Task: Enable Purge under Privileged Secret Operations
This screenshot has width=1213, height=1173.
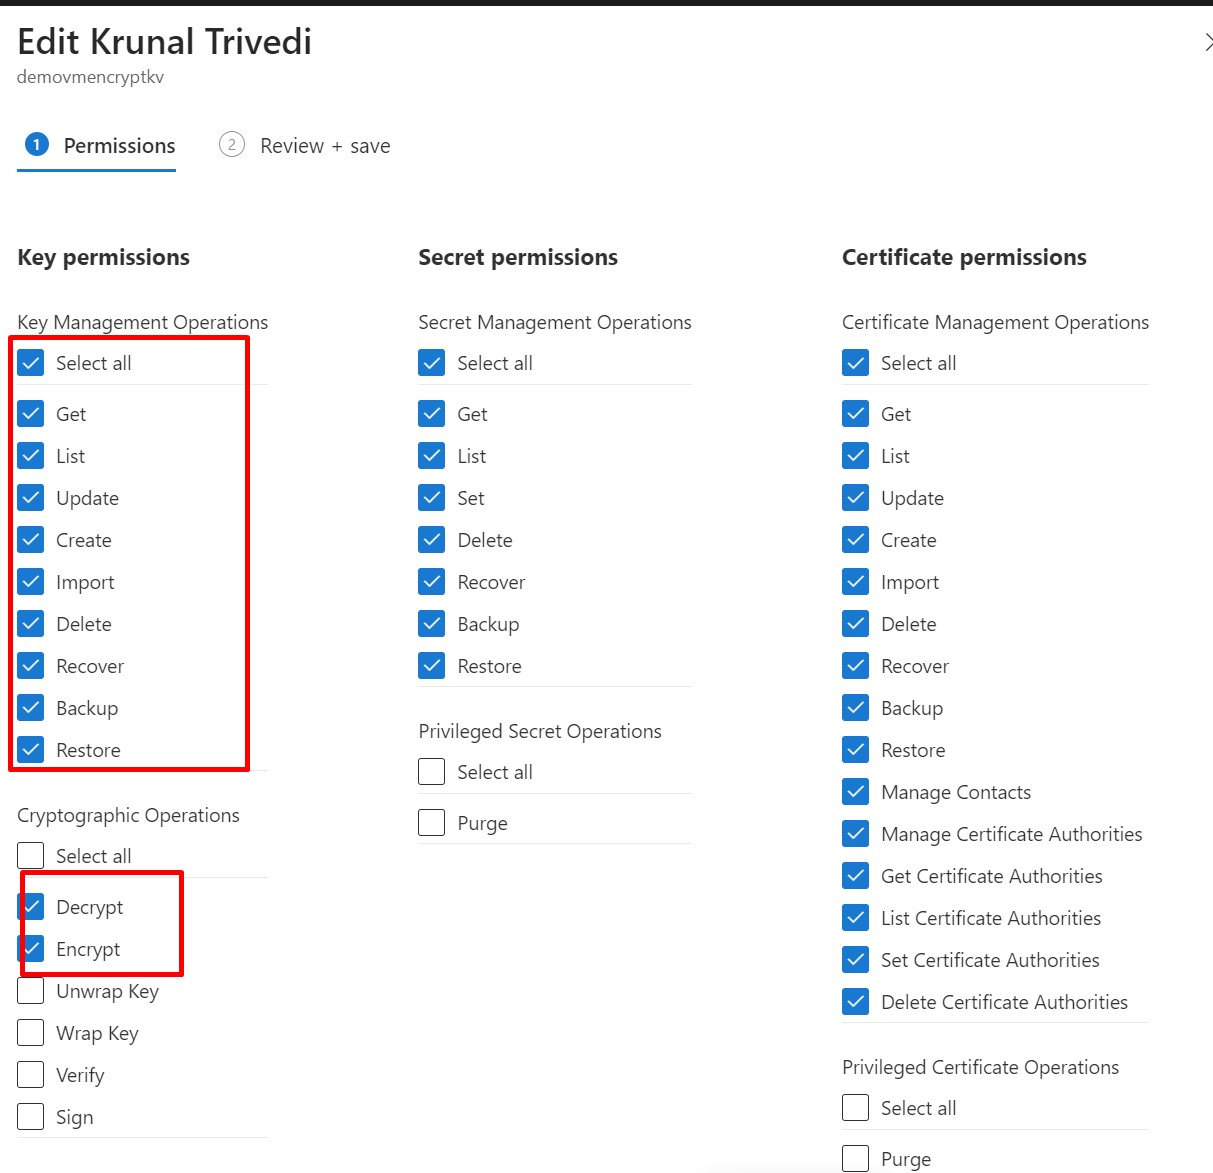Action: [432, 823]
